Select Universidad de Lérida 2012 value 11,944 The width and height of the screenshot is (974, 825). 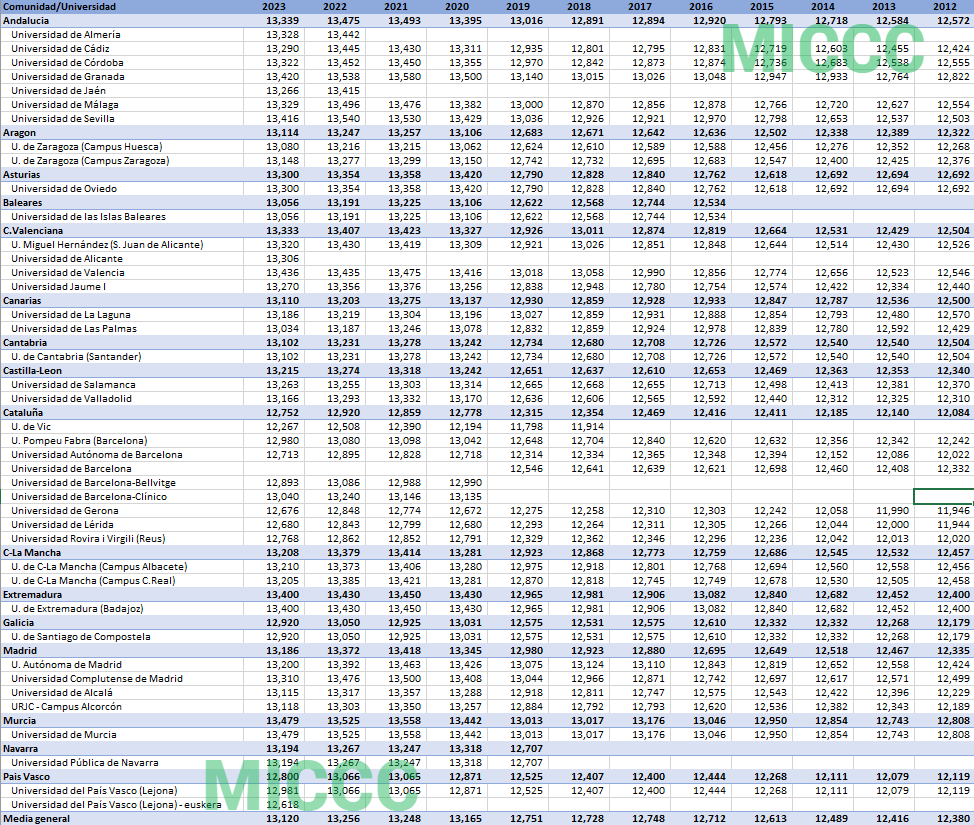pos(953,524)
